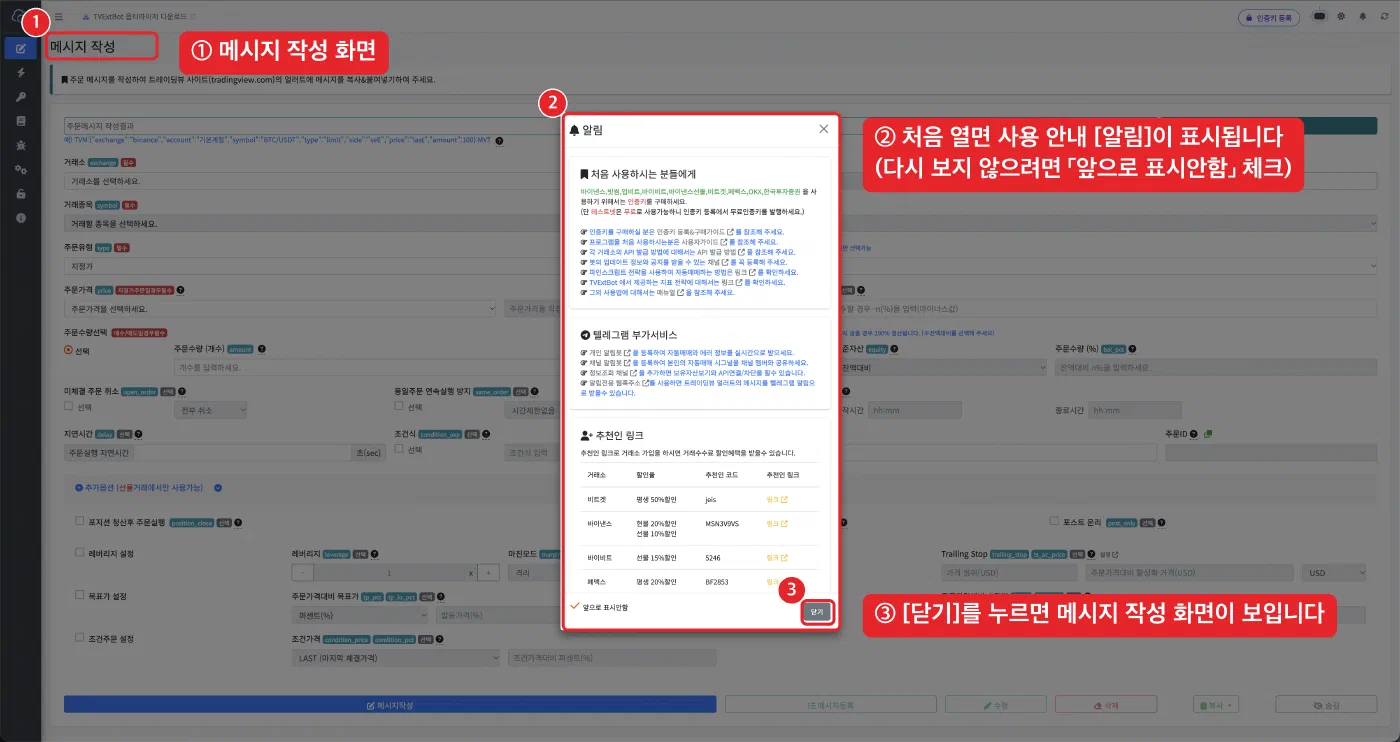1400x742 pixels.
Task: Open the LAST (마지막 체결가격) dropdown
Action: (x=396, y=658)
